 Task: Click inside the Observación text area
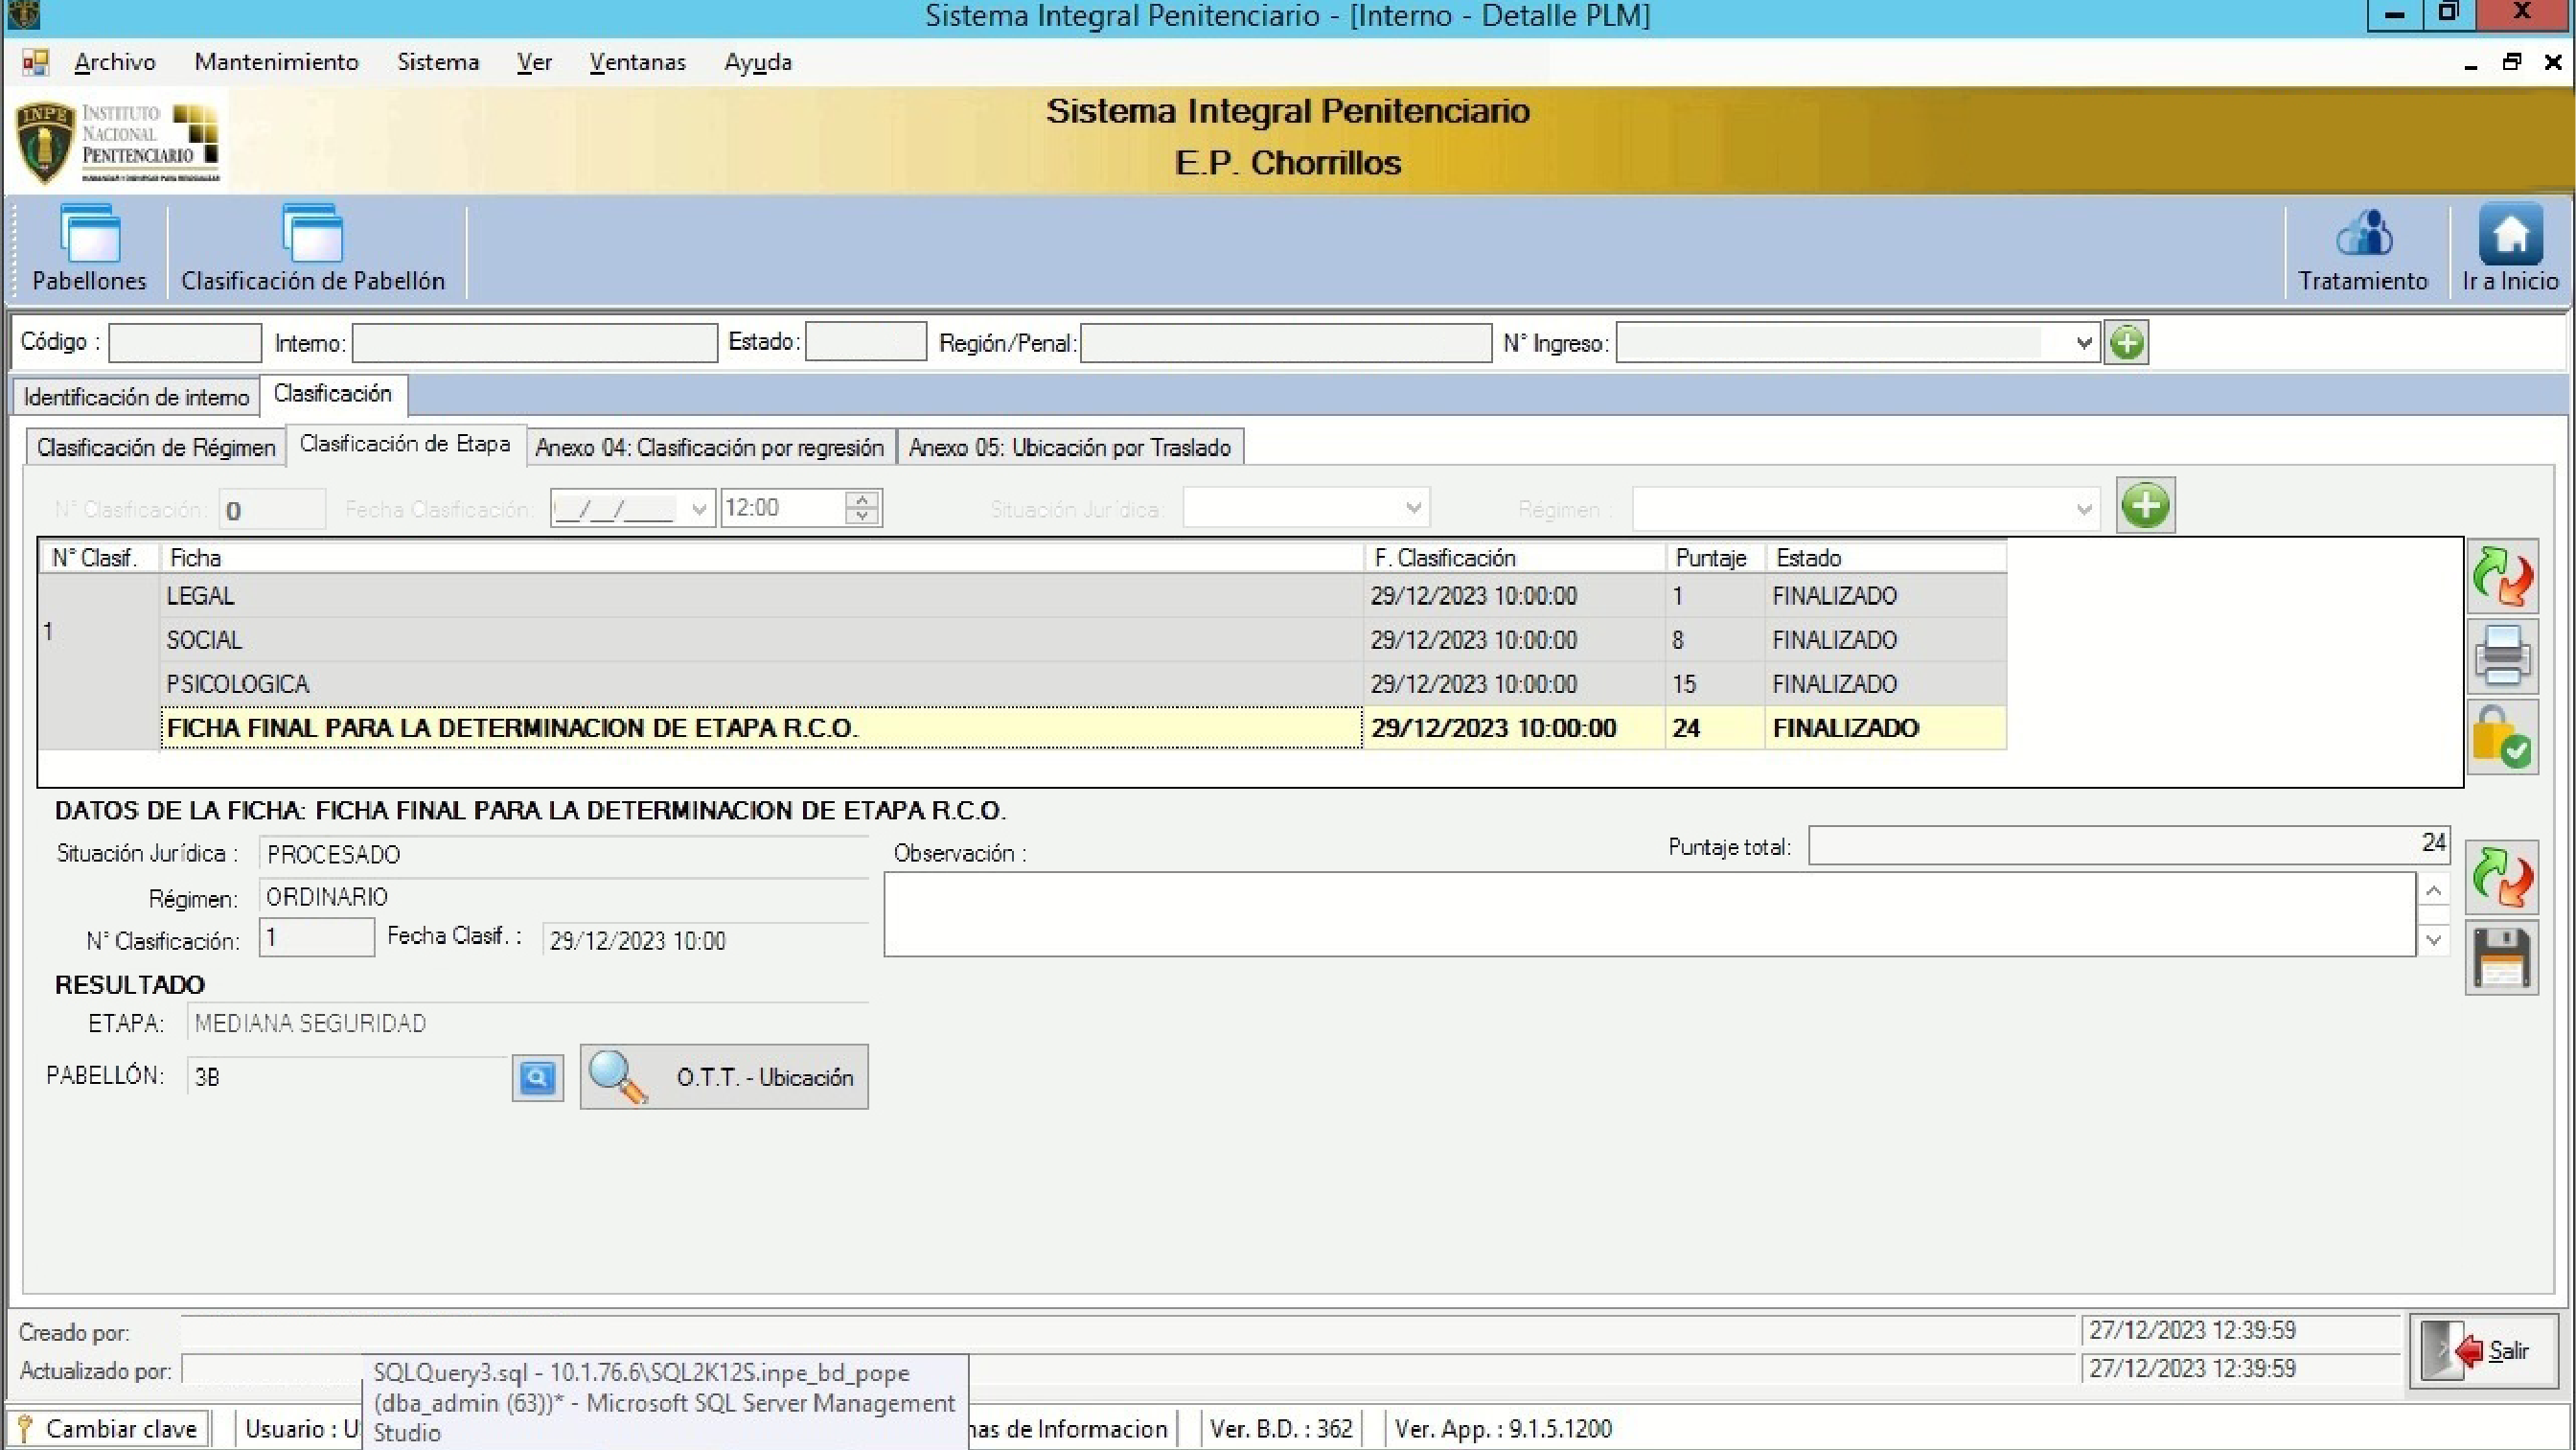pos(1650,914)
